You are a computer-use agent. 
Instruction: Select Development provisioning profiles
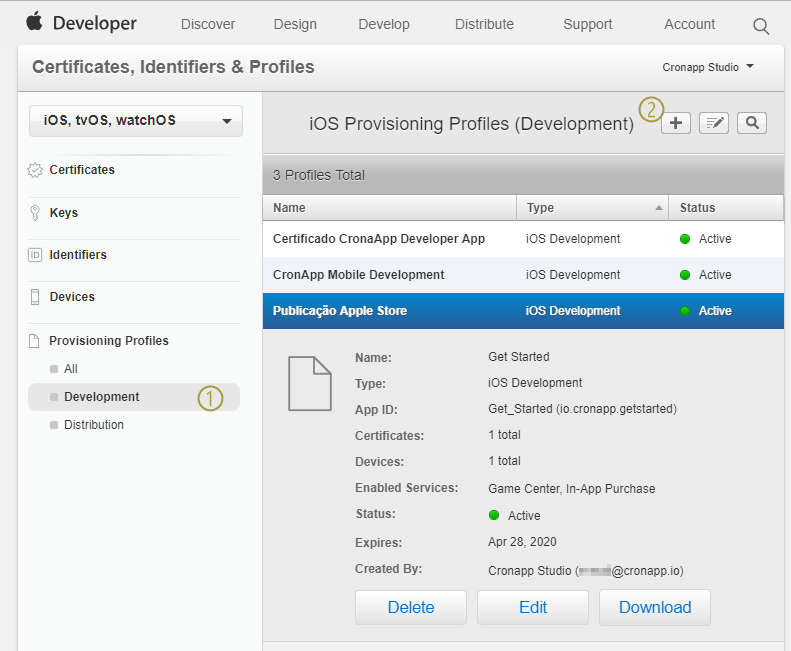point(134,397)
